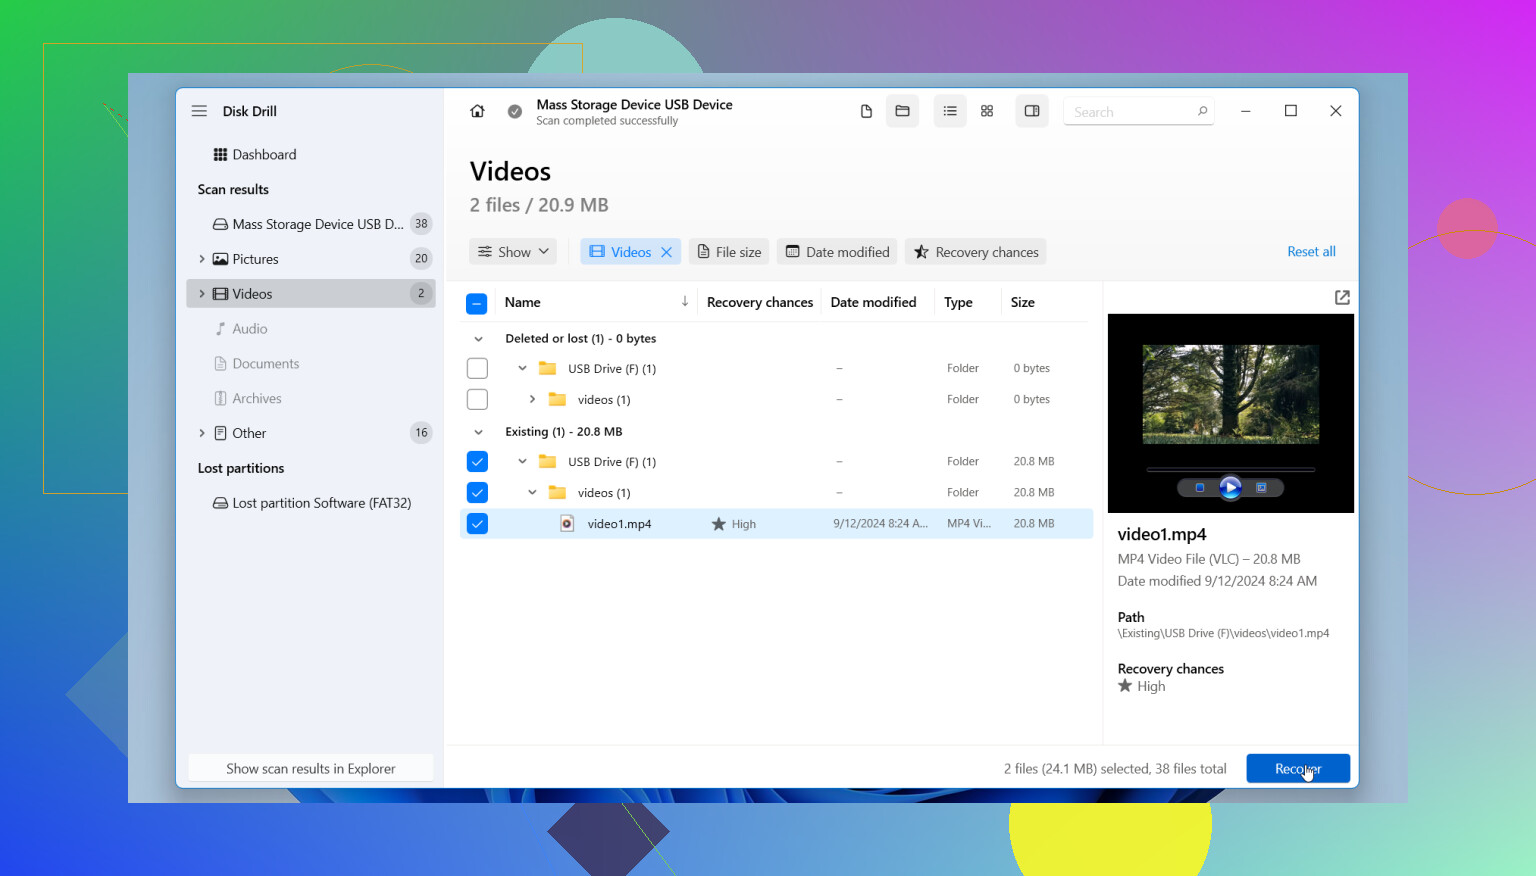The height and width of the screenshot is (876, 1536).
Task: Click the Other category icon in sidebar
Action: click(x=220, y=433)
